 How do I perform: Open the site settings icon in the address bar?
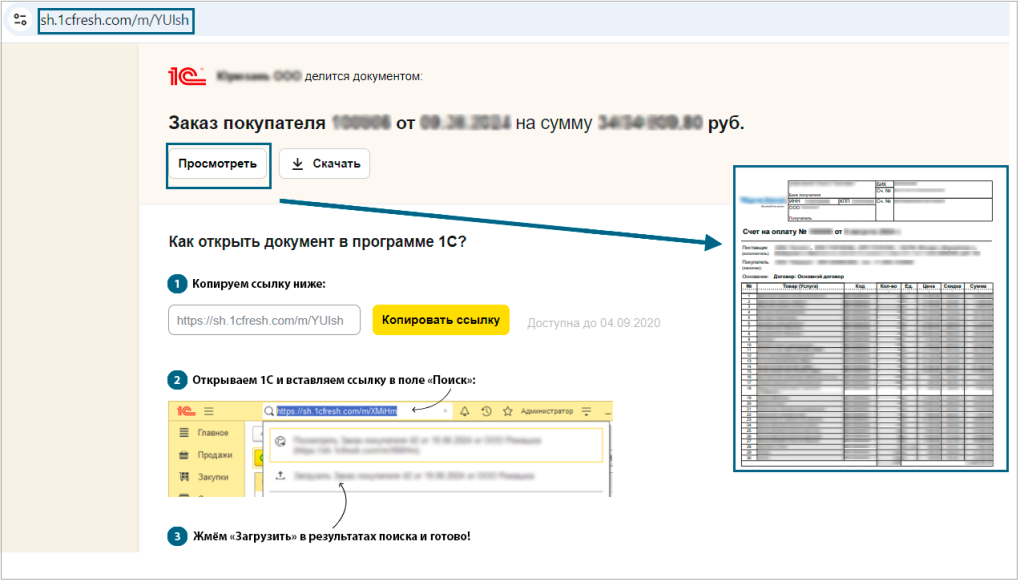19,19
